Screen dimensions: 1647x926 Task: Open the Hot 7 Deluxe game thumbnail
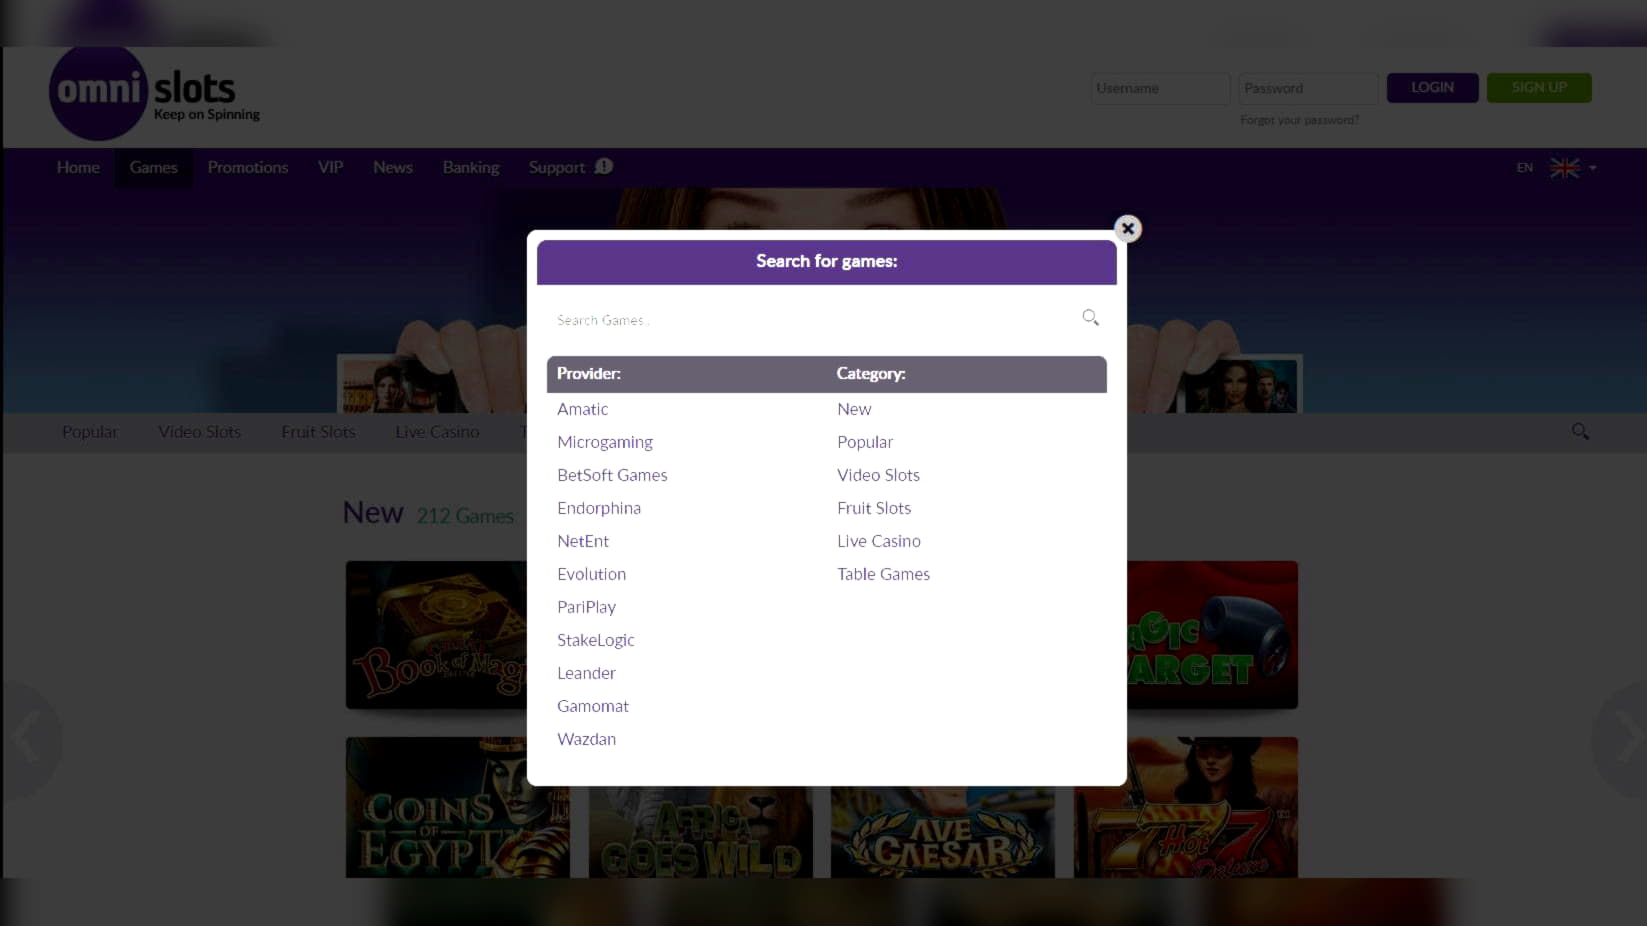click(x=1186, y=808)
